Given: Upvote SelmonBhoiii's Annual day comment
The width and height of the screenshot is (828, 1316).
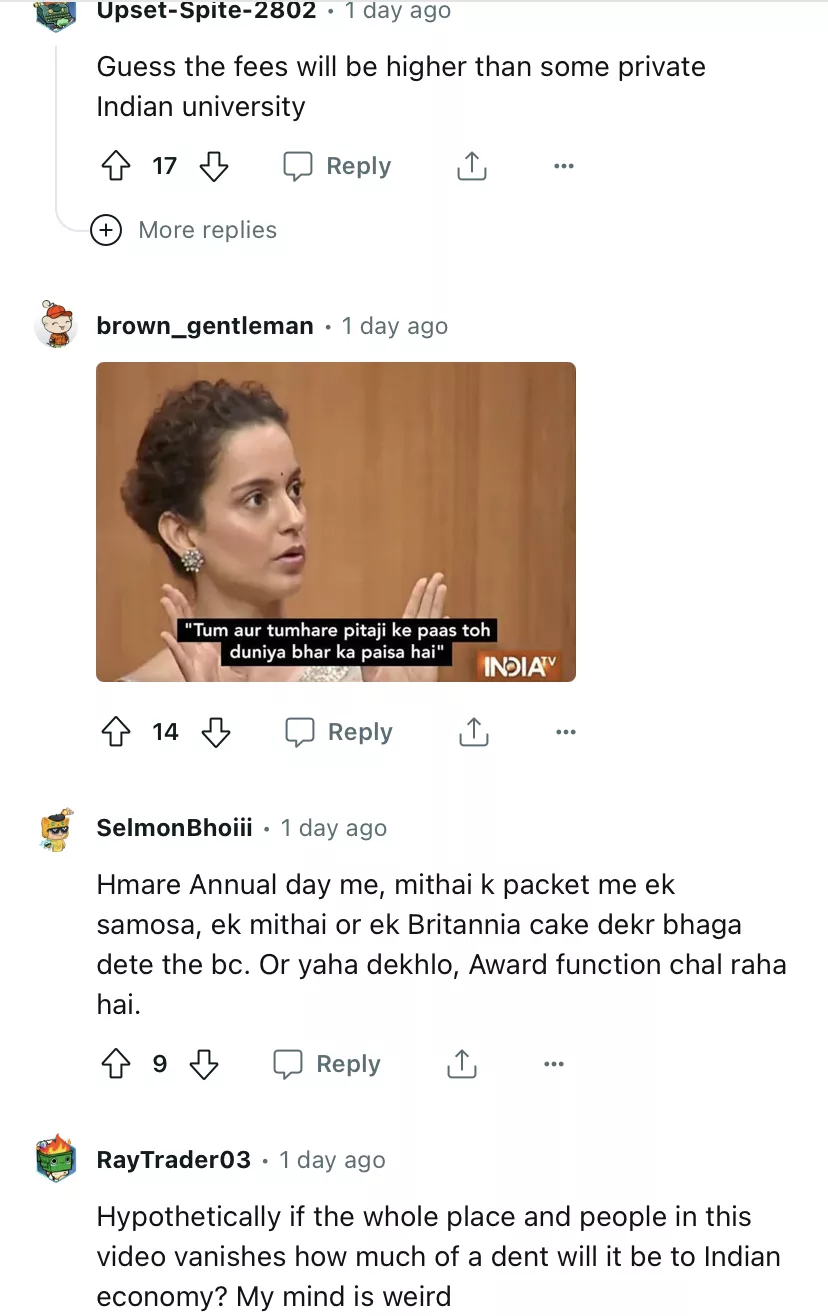Looking at the screenshot, I should point(117,1064).
